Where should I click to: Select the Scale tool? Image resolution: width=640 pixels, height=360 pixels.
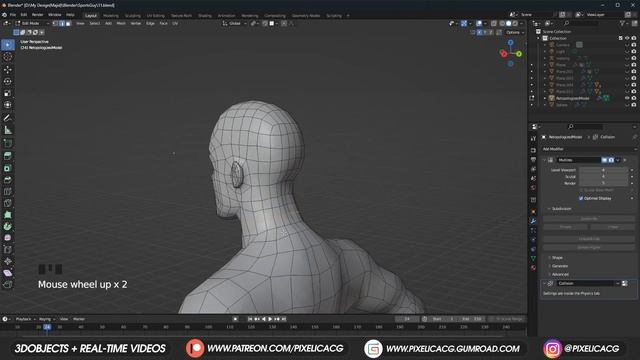click(8, 93)
